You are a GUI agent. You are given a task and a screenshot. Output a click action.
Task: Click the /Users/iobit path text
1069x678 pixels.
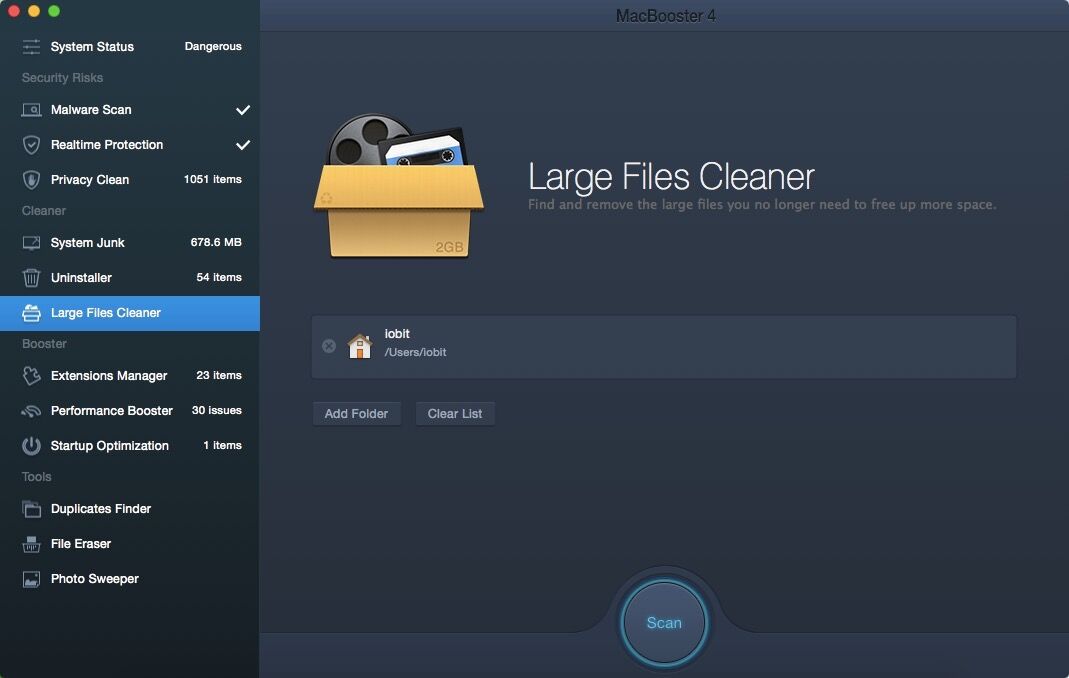point(415,353)
